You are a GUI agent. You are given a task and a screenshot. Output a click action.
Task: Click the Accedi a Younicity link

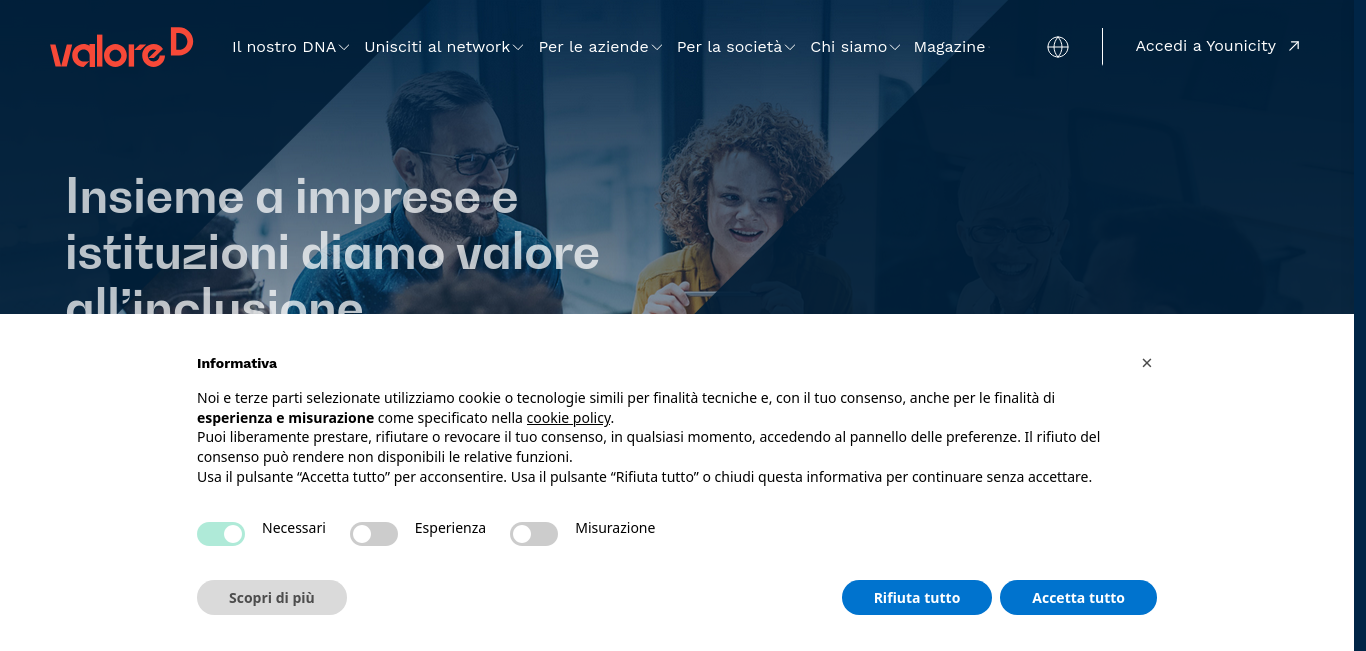(x=1206, y=46)
